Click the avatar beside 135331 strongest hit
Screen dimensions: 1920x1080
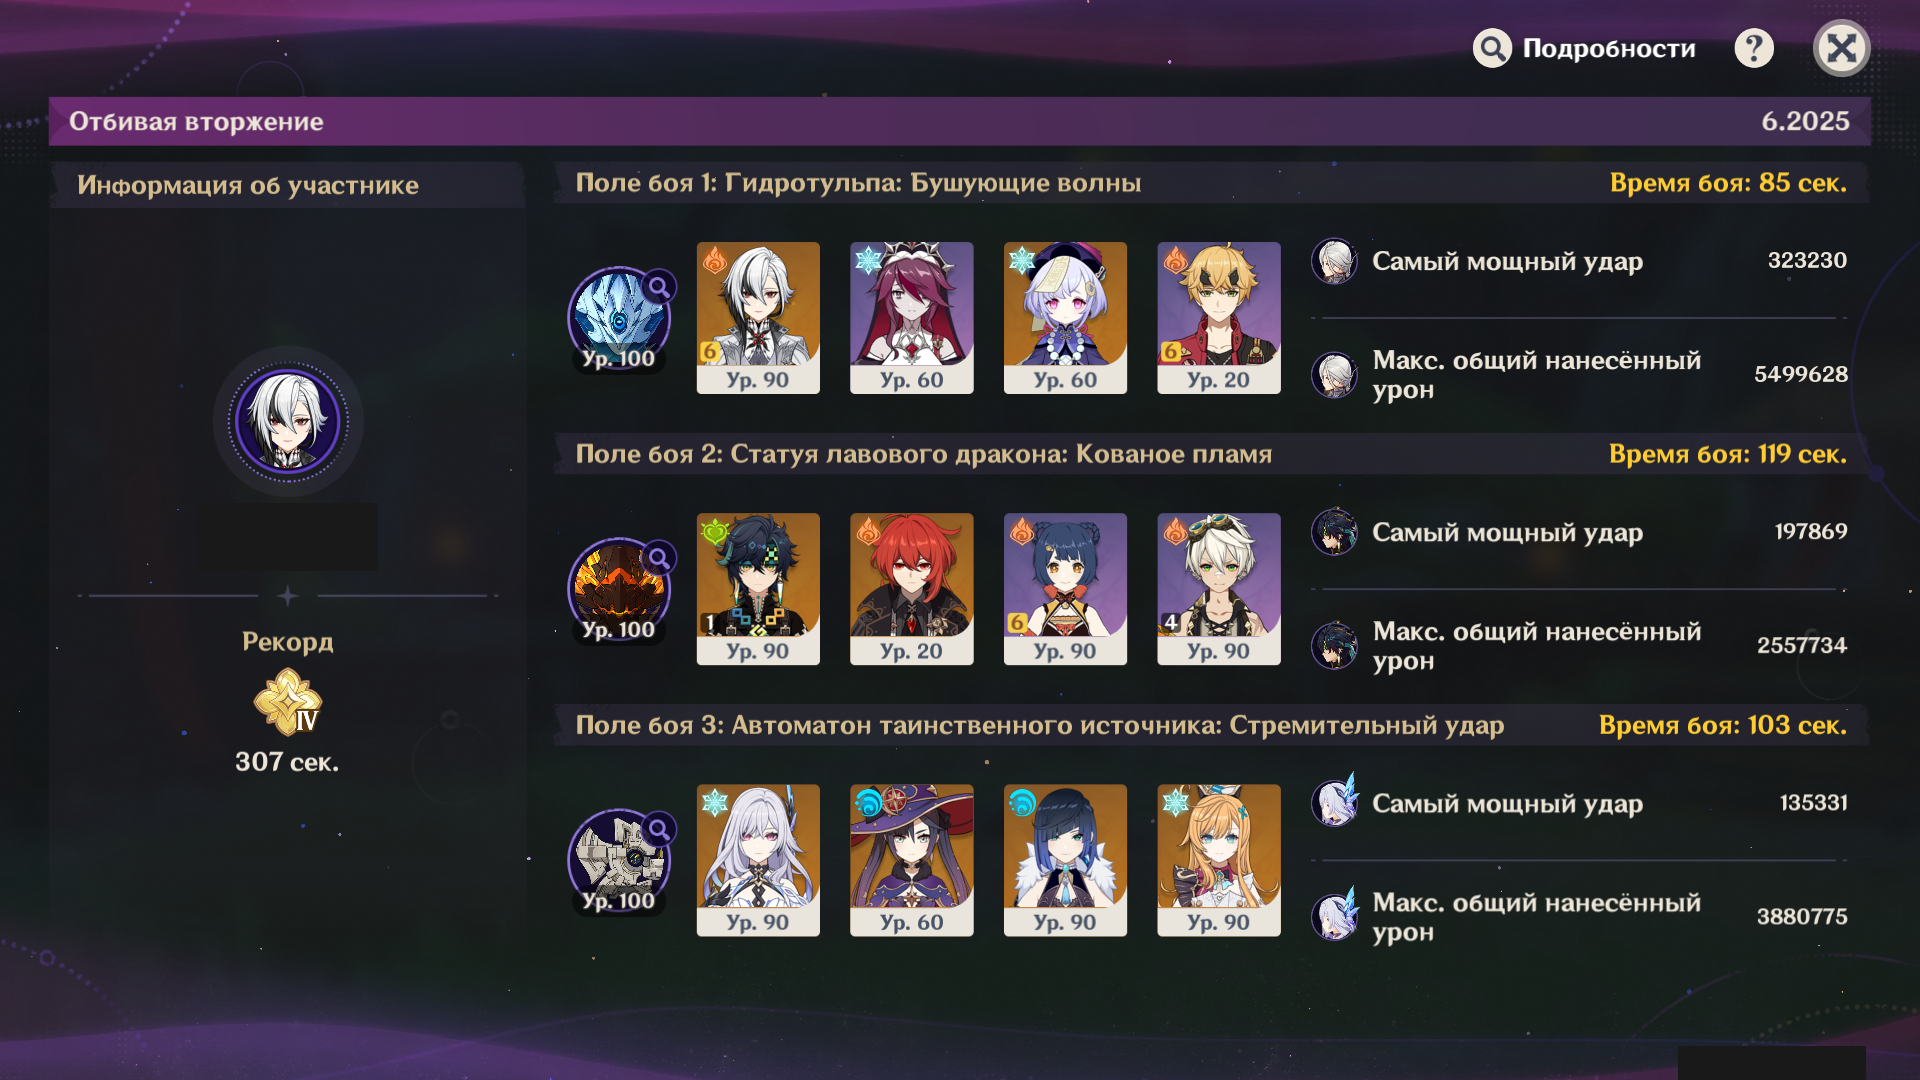(1334, 802)
